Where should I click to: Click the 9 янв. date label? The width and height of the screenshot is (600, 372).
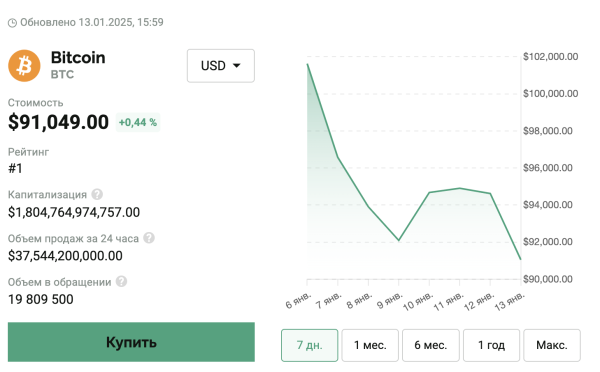click(390, 301)
